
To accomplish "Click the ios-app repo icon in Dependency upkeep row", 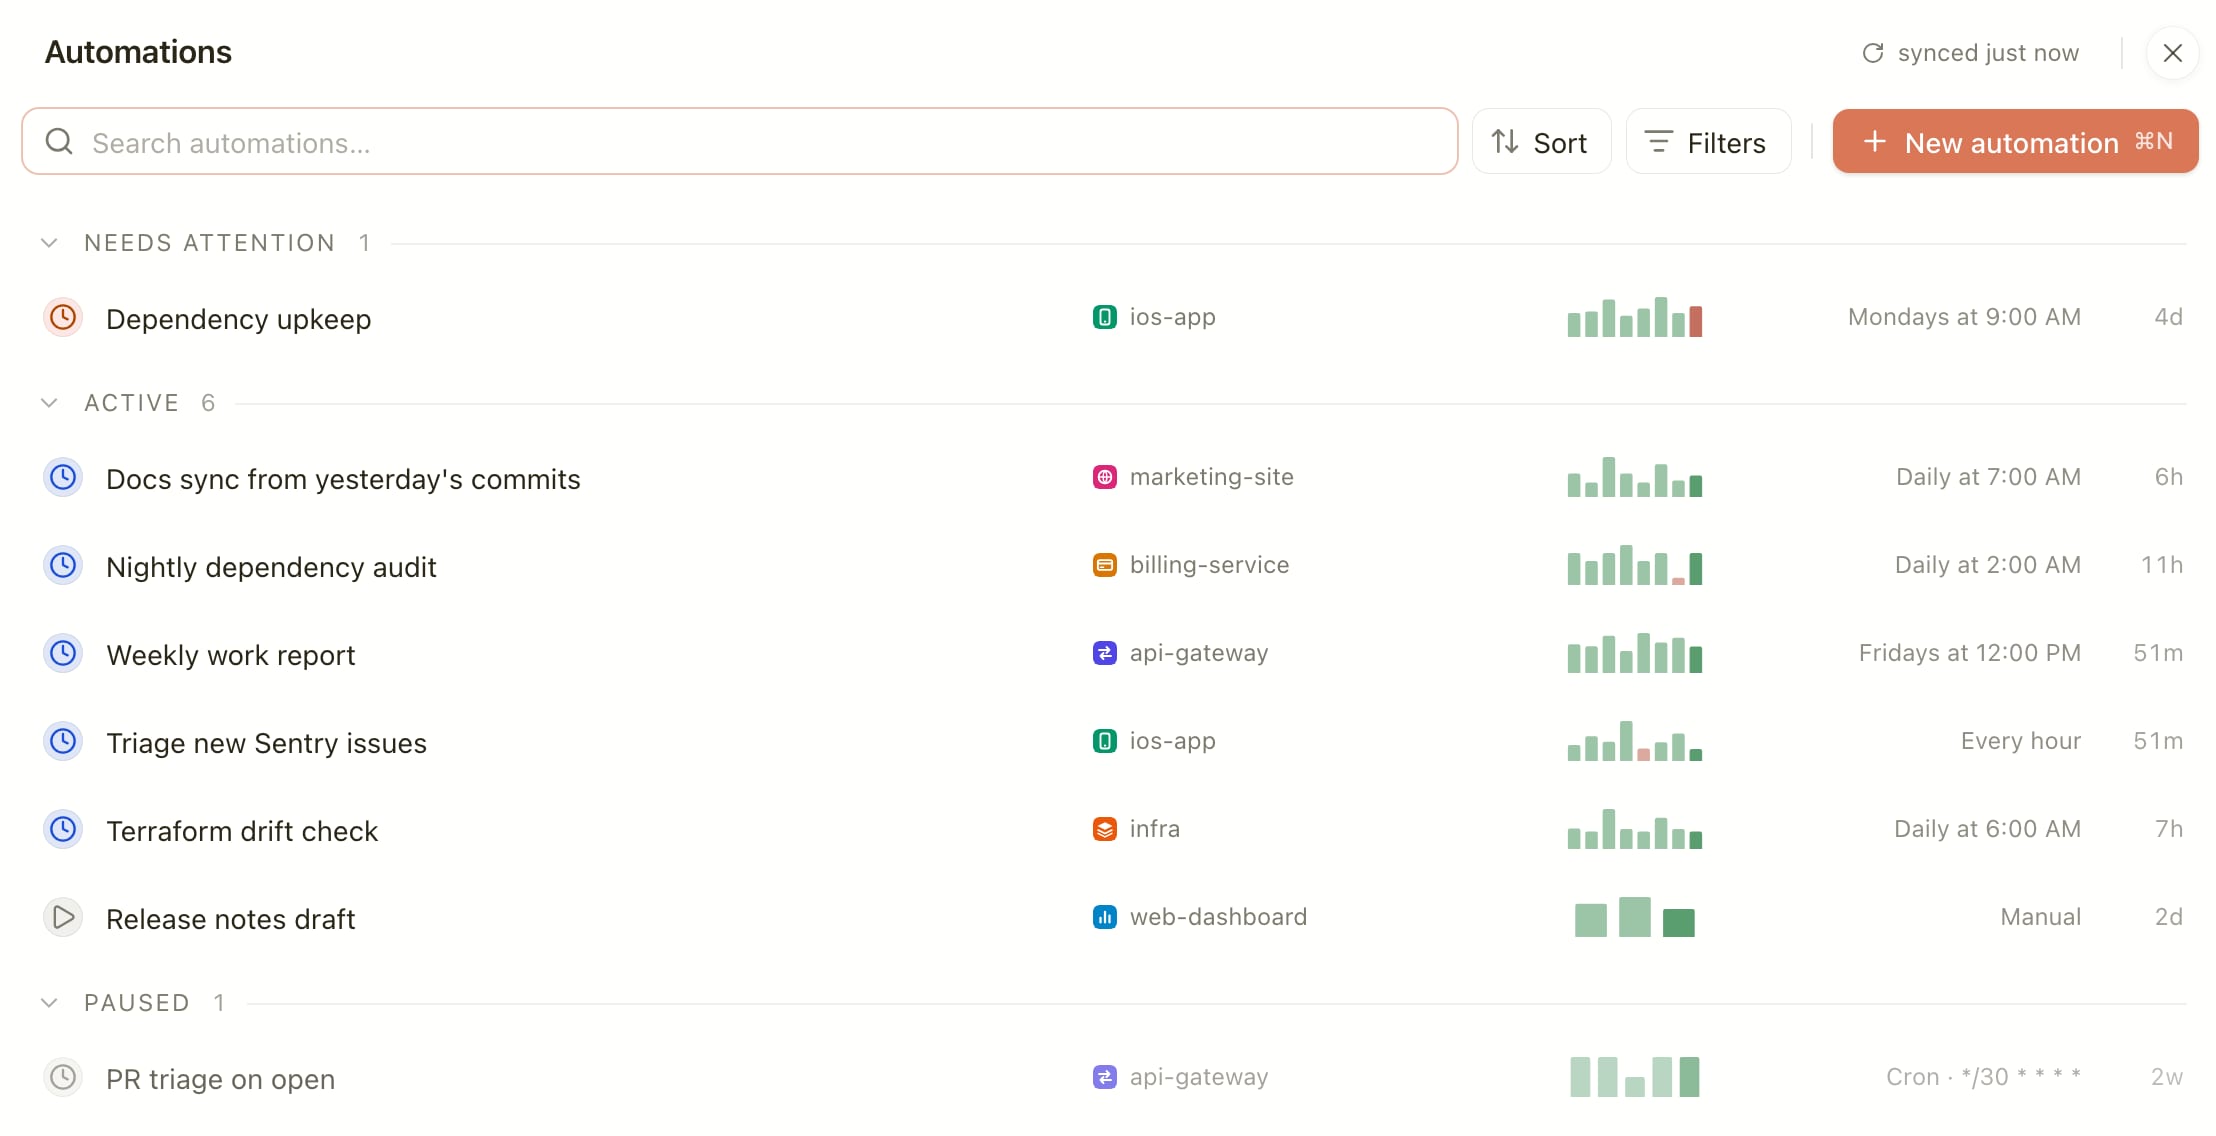I will [1104, 318].
